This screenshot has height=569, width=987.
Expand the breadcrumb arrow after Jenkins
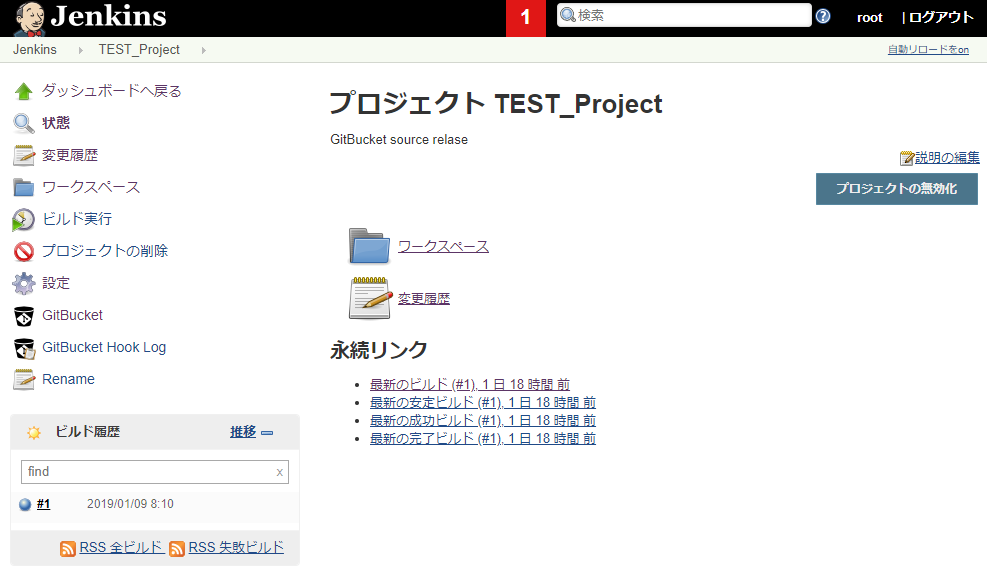80,50
